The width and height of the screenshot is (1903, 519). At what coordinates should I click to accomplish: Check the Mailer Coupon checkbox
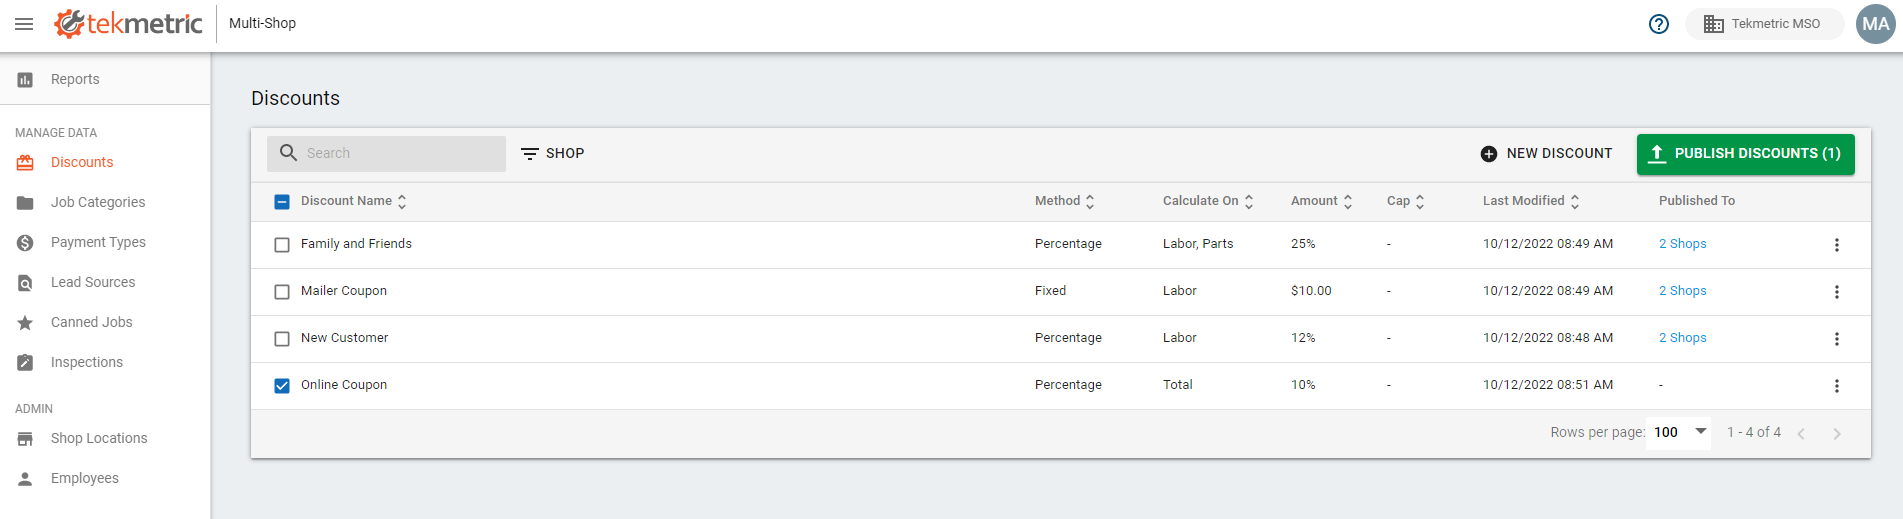(x=282, y=292)
